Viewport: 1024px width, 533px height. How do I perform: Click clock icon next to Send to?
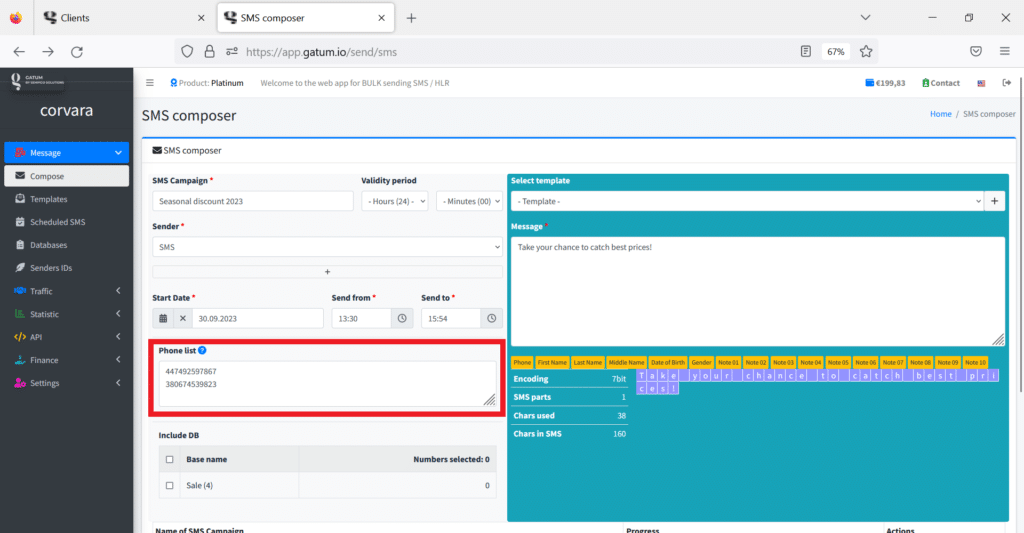tap(491, 318)
